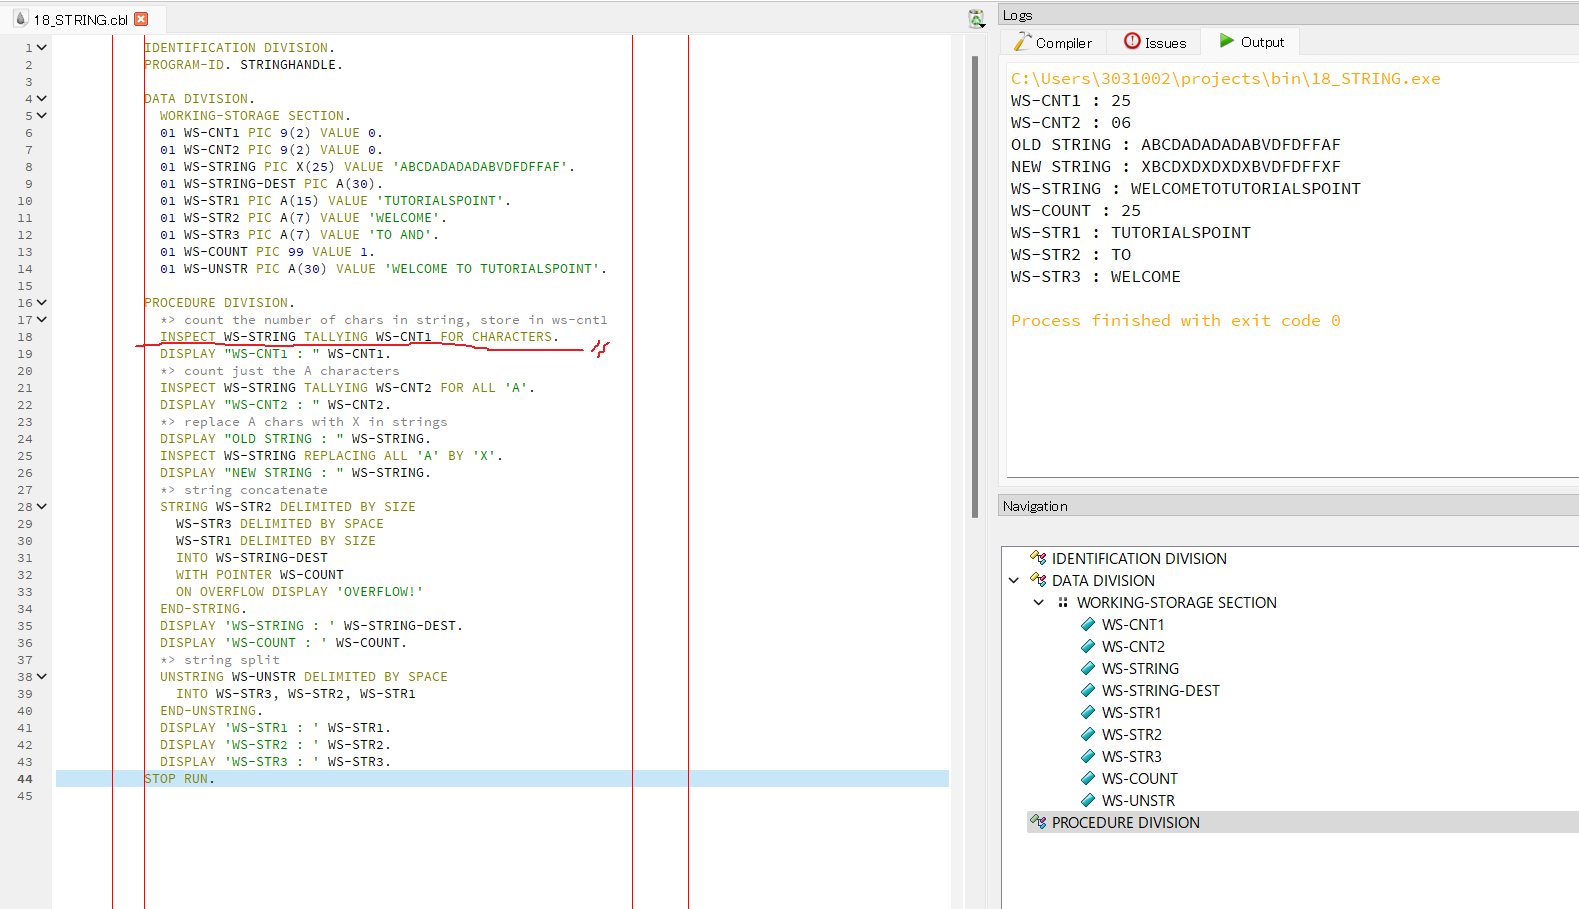Click the executable path in Output log
This screenshot has height=909, width=1579.
(1225, 79)
